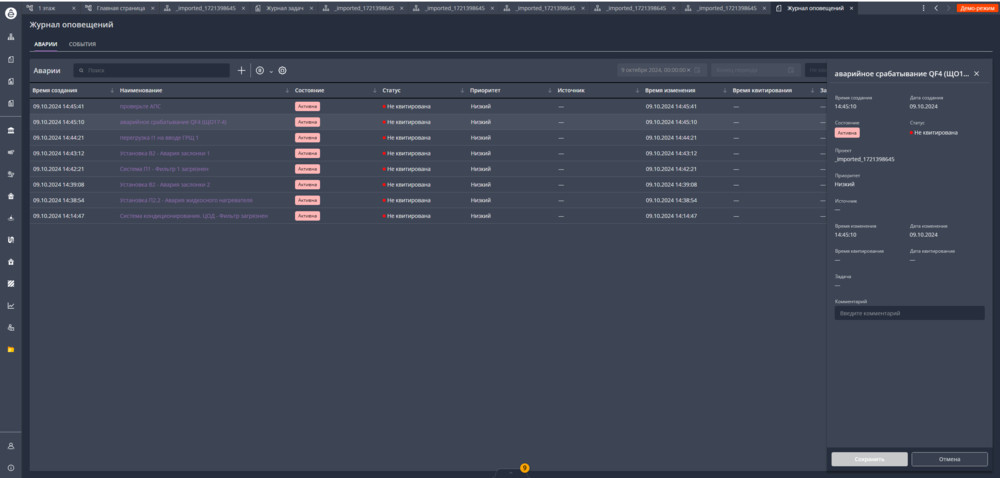Open the chart graph icon in sidebar

pos(10,305)
